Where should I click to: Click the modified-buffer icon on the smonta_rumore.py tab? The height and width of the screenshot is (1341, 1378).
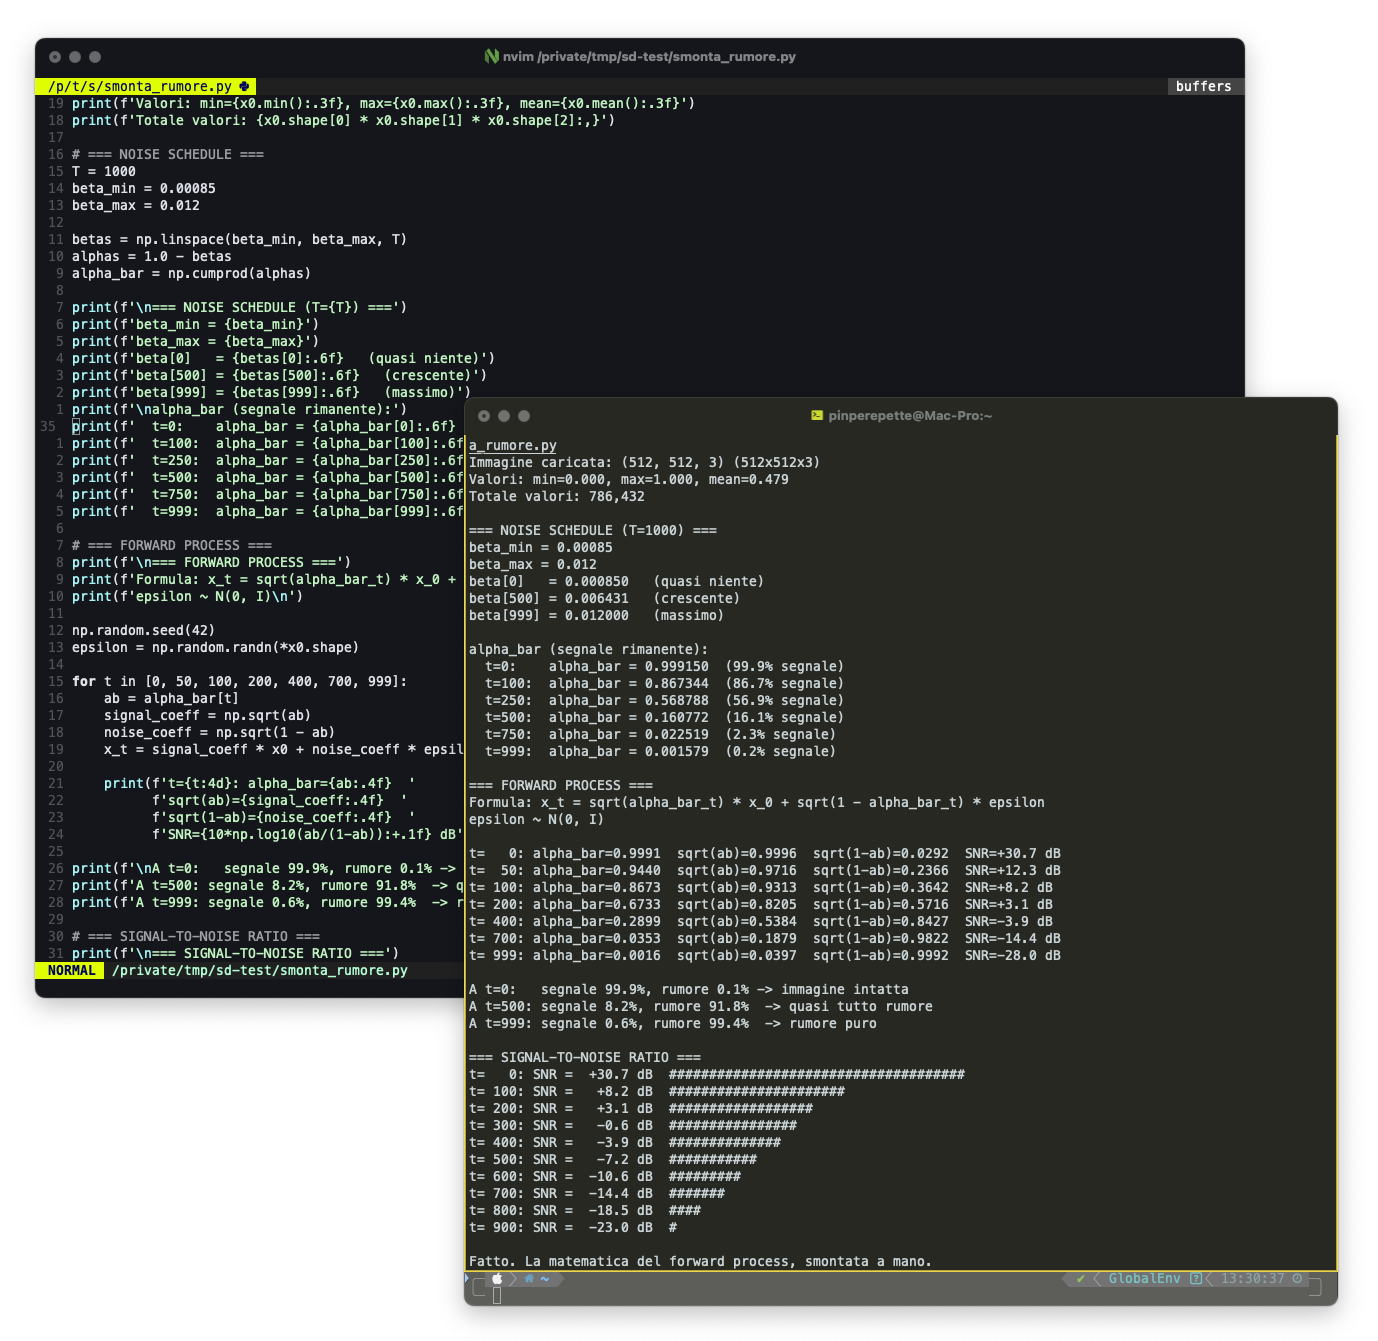point(244,86)
